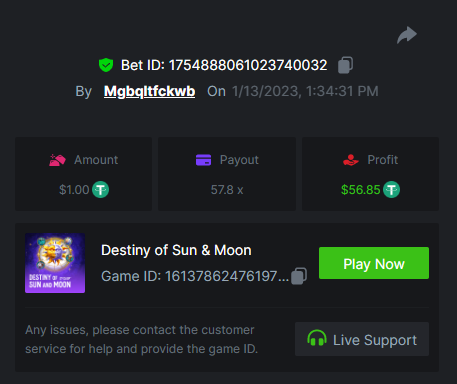The image size is (457, 384).
Task: Click the green verified shield icon
Action: [106, 65]
